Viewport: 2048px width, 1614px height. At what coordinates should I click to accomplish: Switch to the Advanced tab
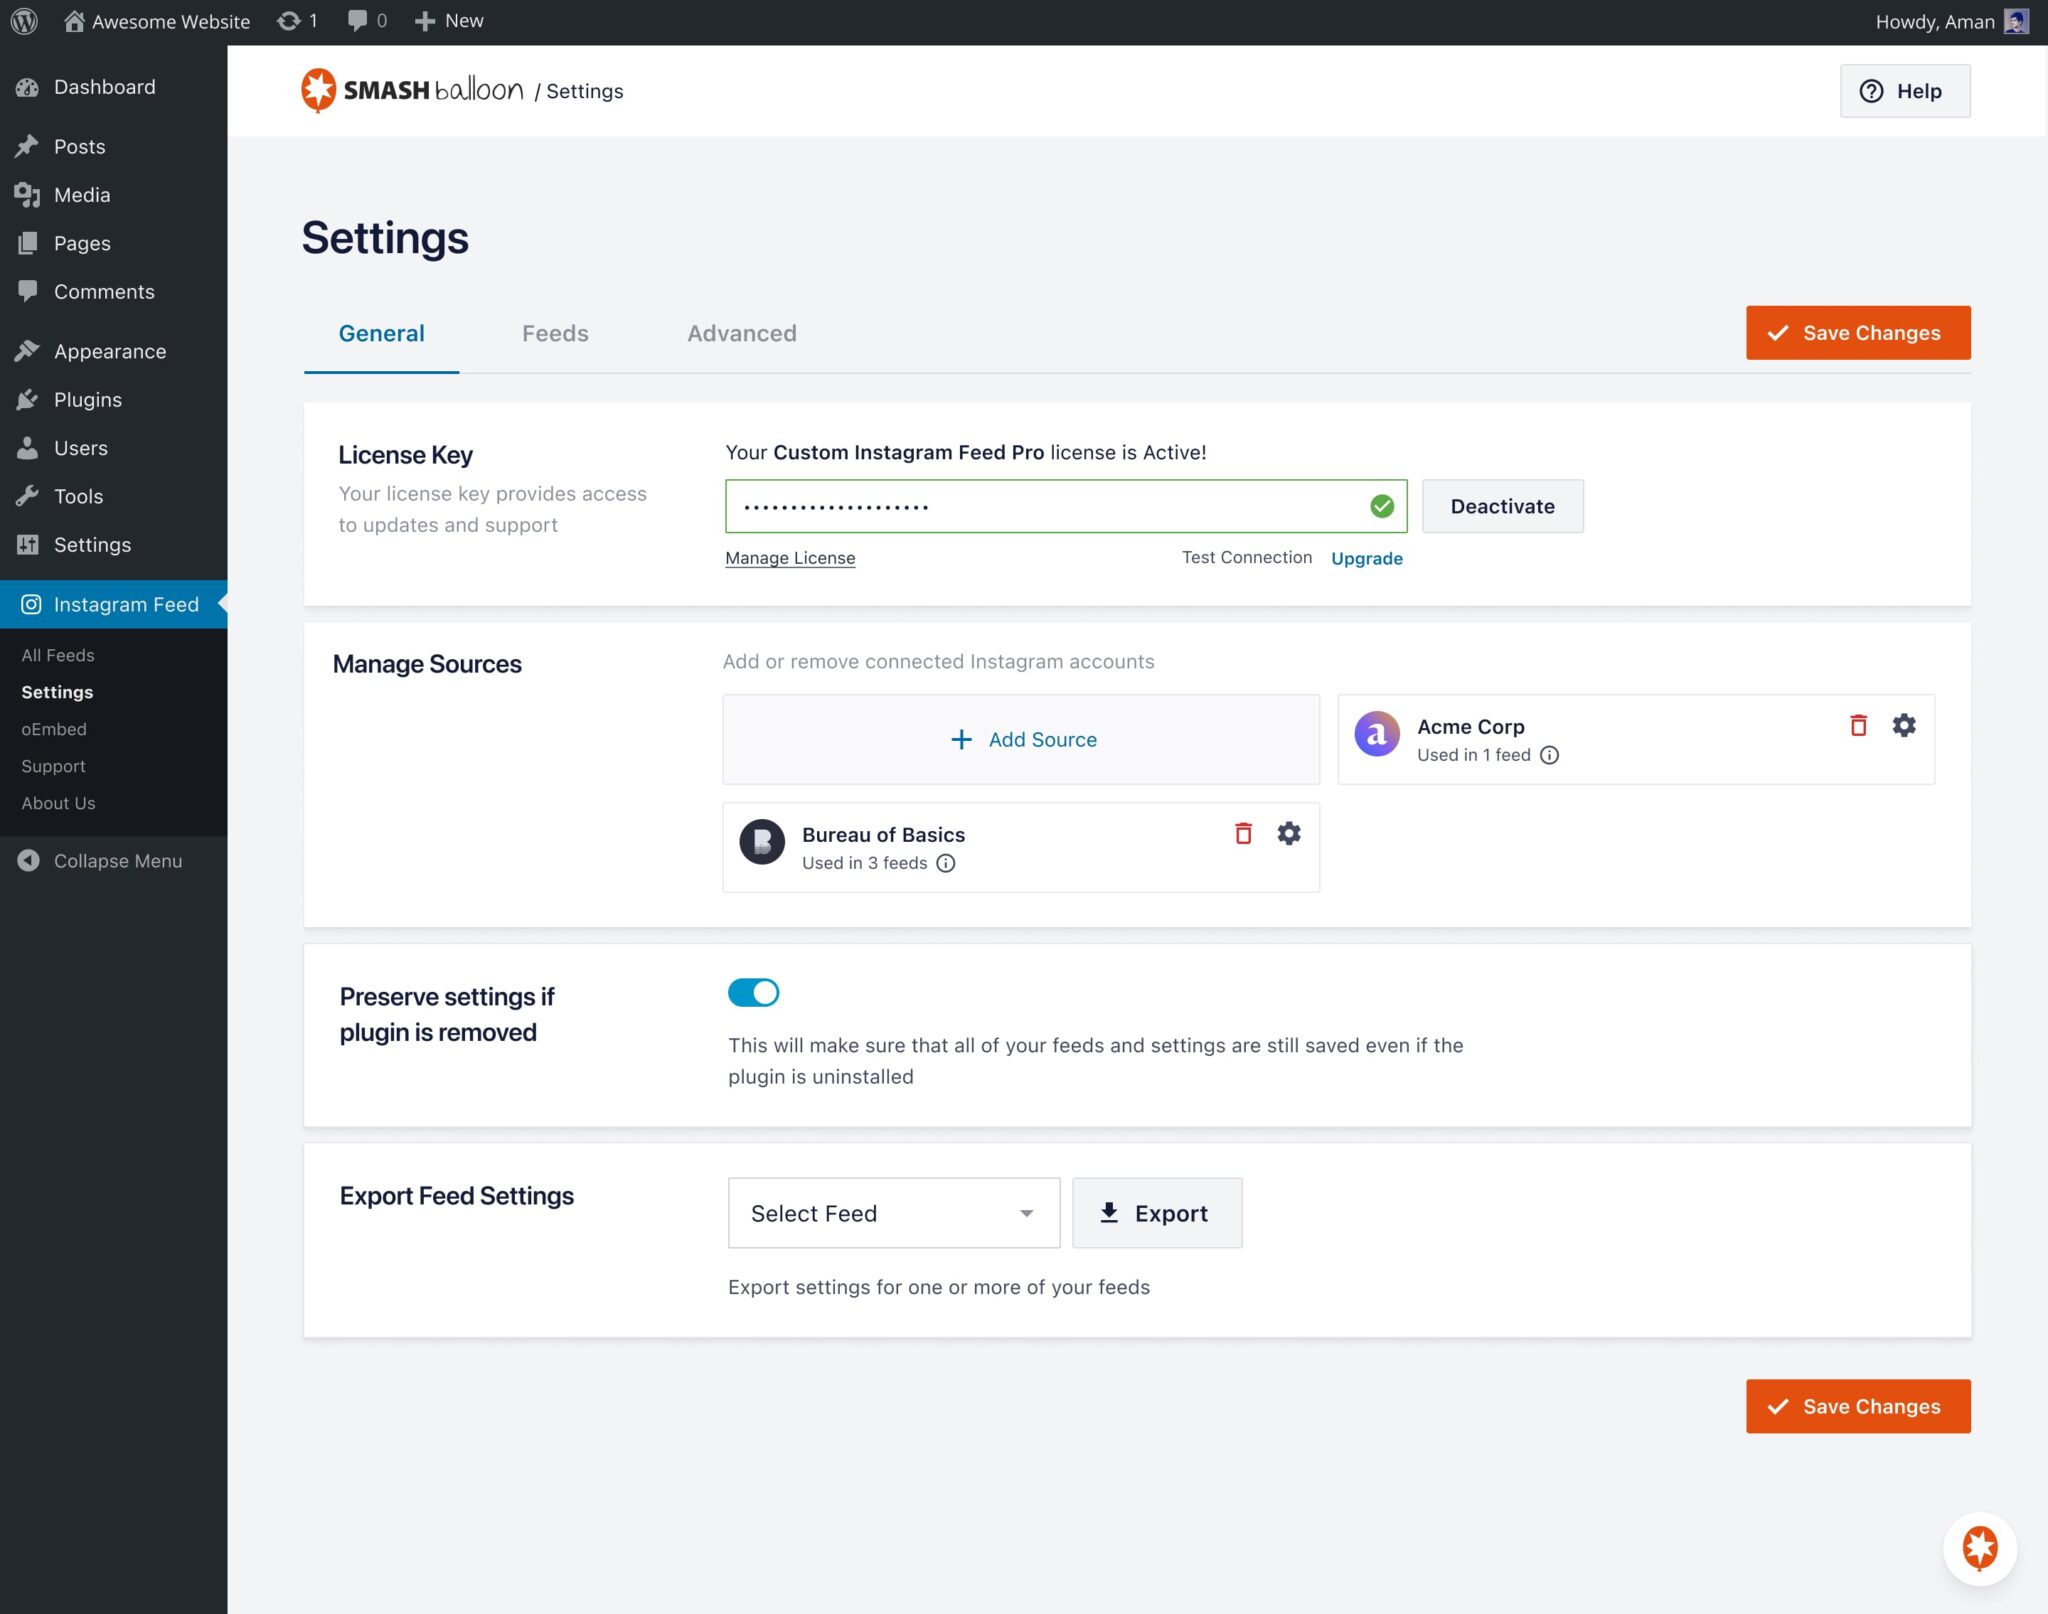(741, 333)
